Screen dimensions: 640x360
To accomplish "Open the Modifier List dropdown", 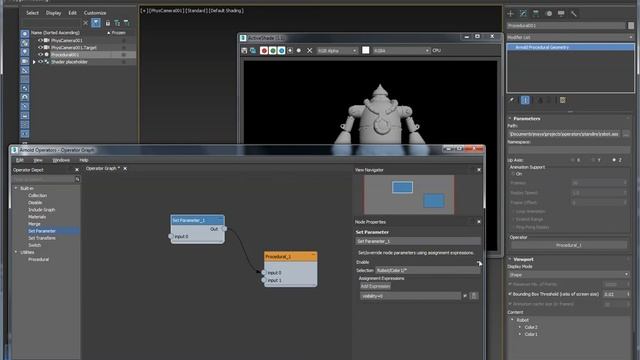I will coord(570,37).
